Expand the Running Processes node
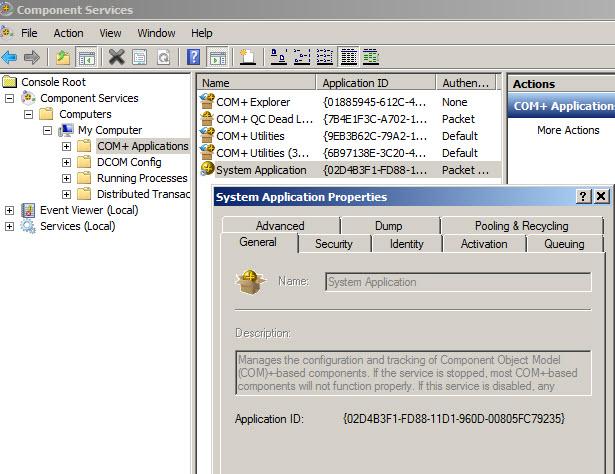The image size is (615, 474). click(67, 178)
